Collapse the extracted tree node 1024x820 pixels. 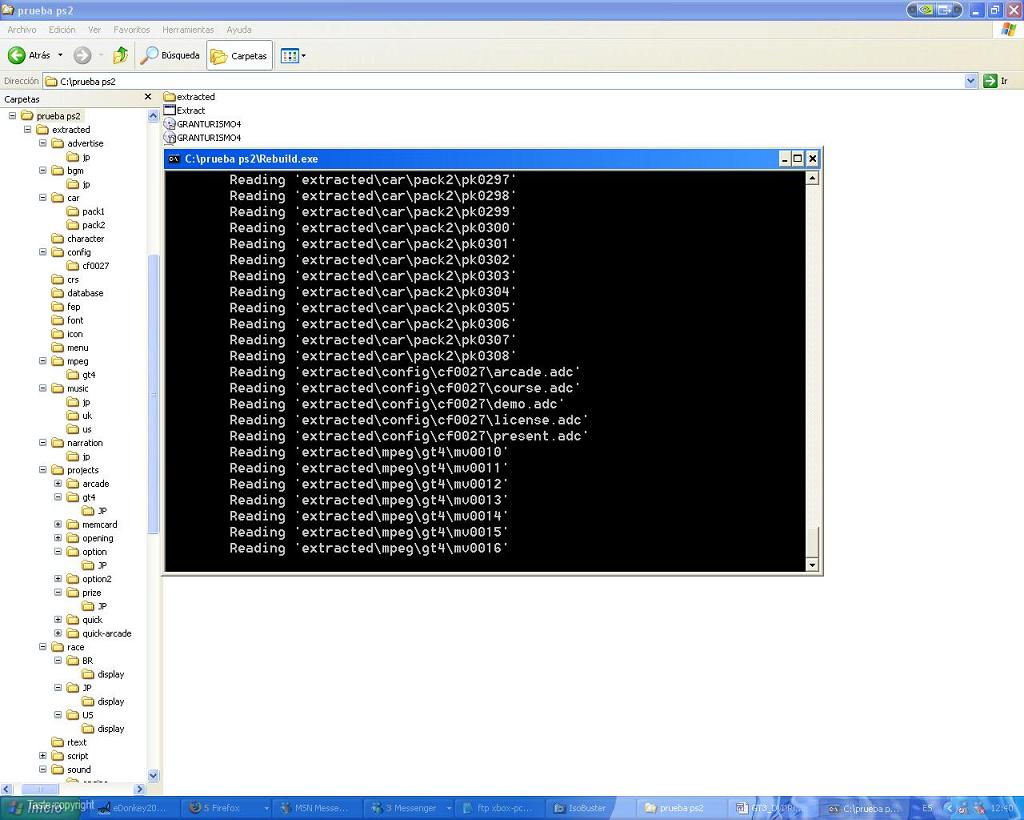point(27,130)
